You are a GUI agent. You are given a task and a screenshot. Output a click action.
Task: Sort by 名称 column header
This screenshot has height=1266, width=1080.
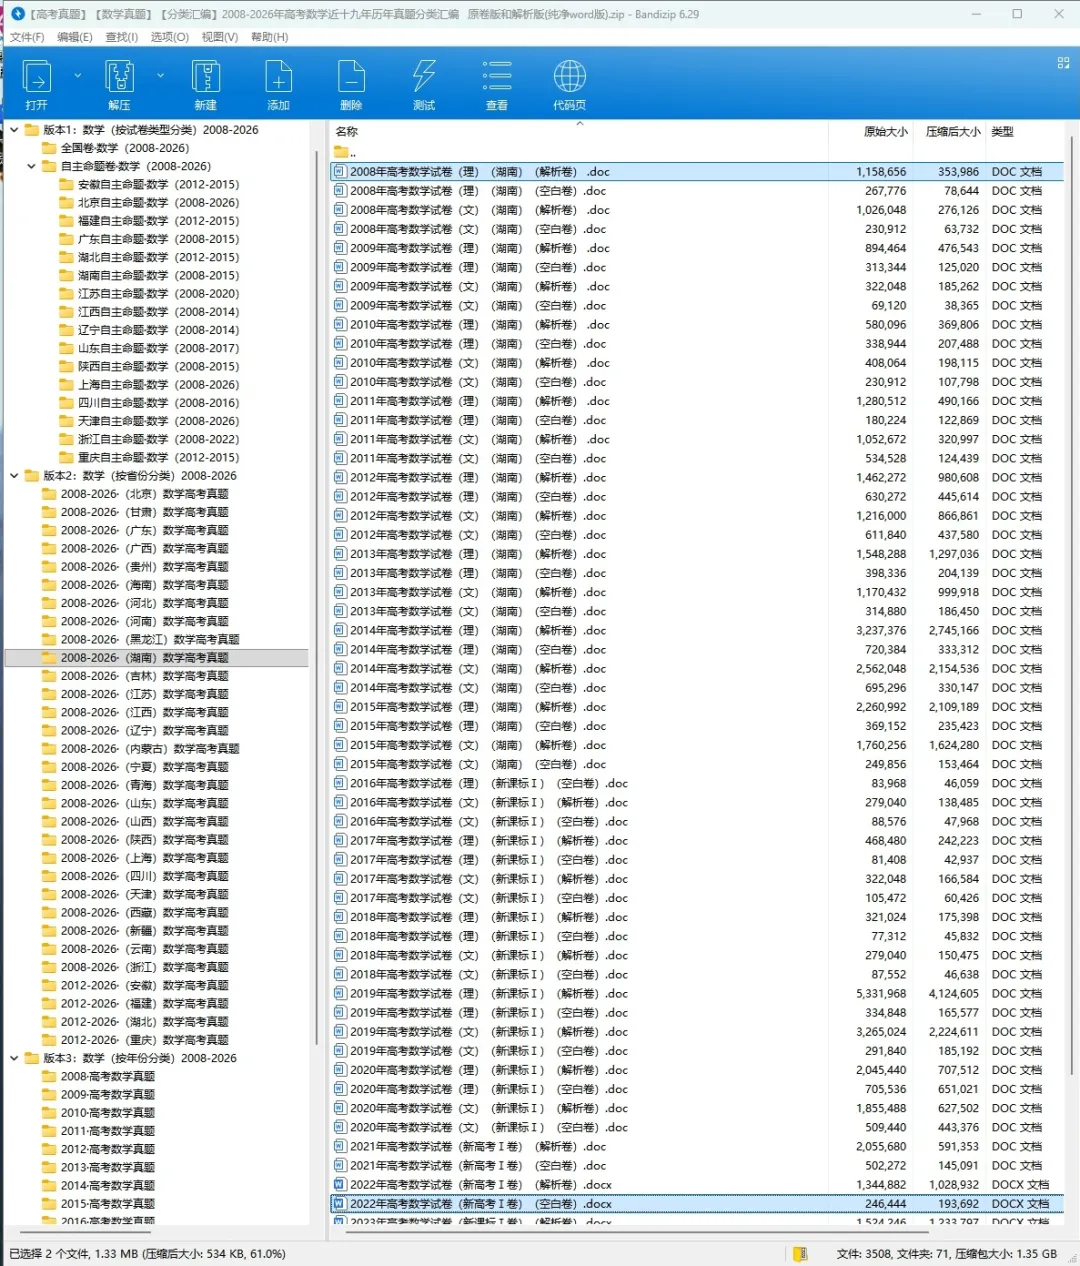click(347, 131)
